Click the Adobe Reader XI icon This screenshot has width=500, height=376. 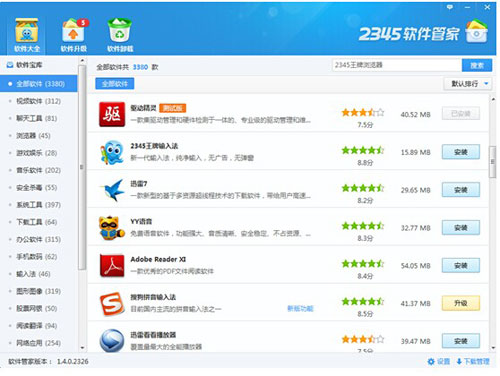[x=112, y=266]
